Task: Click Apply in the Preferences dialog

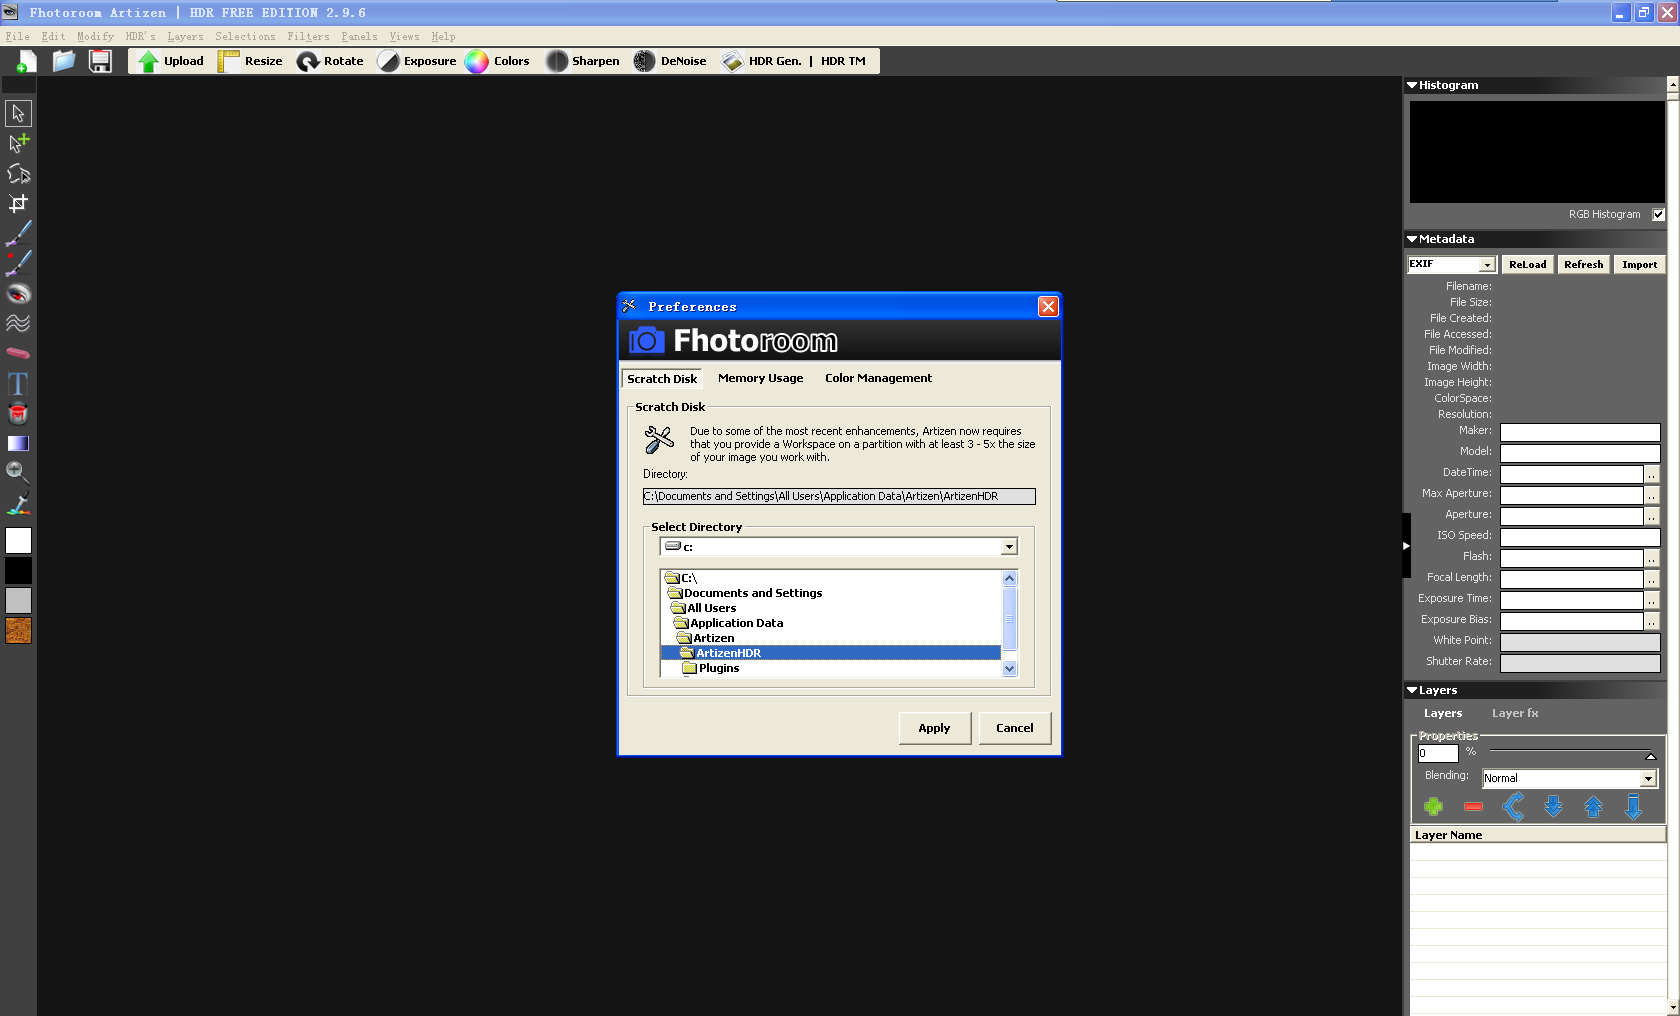Action: [934, 728]
